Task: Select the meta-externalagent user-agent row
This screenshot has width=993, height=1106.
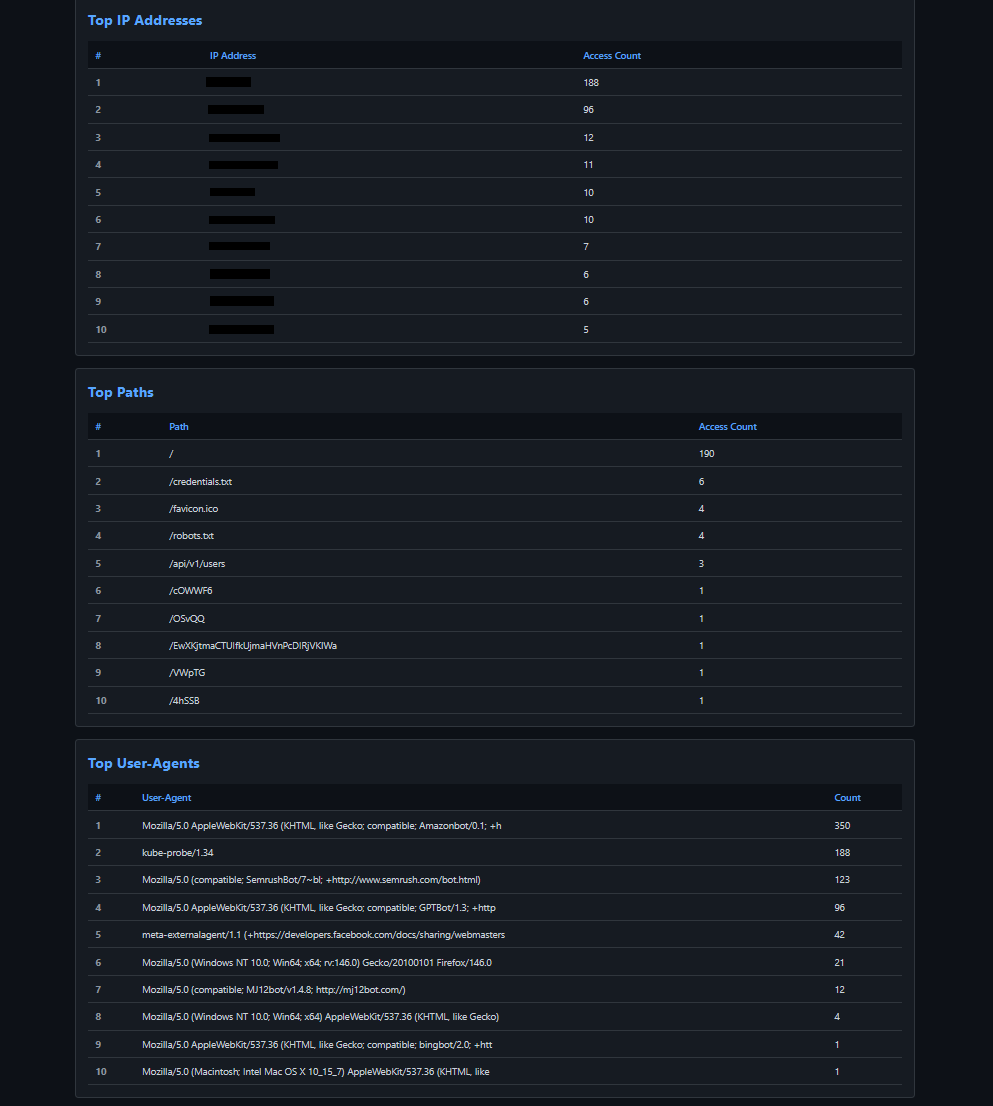Action: (x=322, y=934)
